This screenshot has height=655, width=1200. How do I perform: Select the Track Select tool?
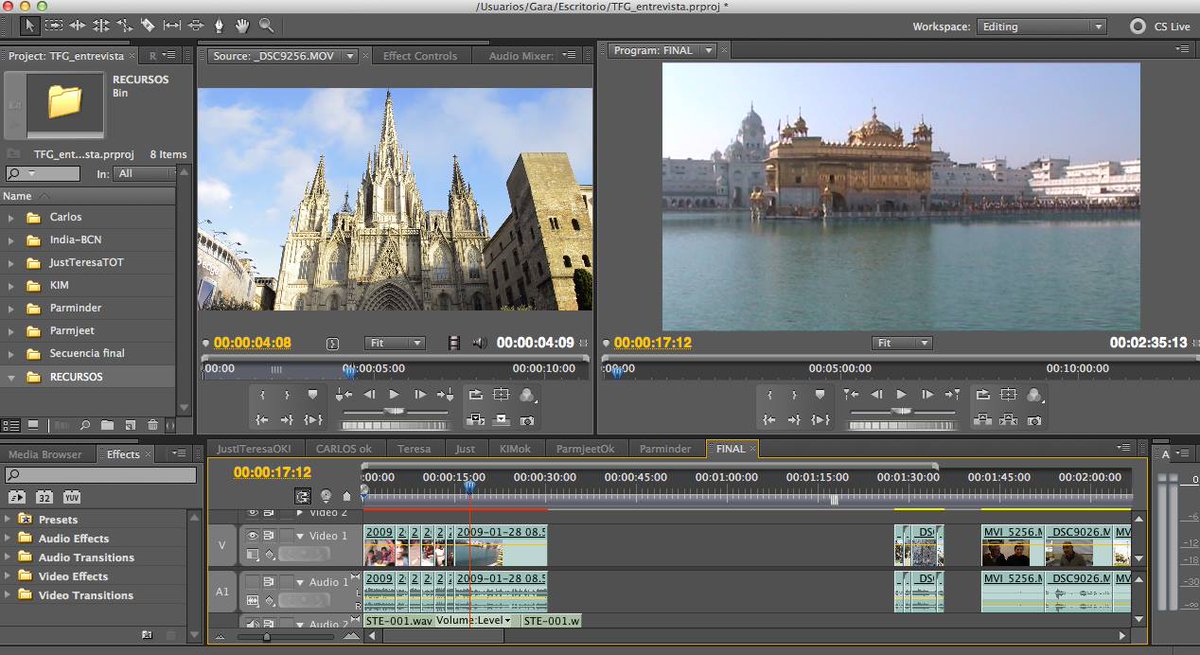pos(53,25)
